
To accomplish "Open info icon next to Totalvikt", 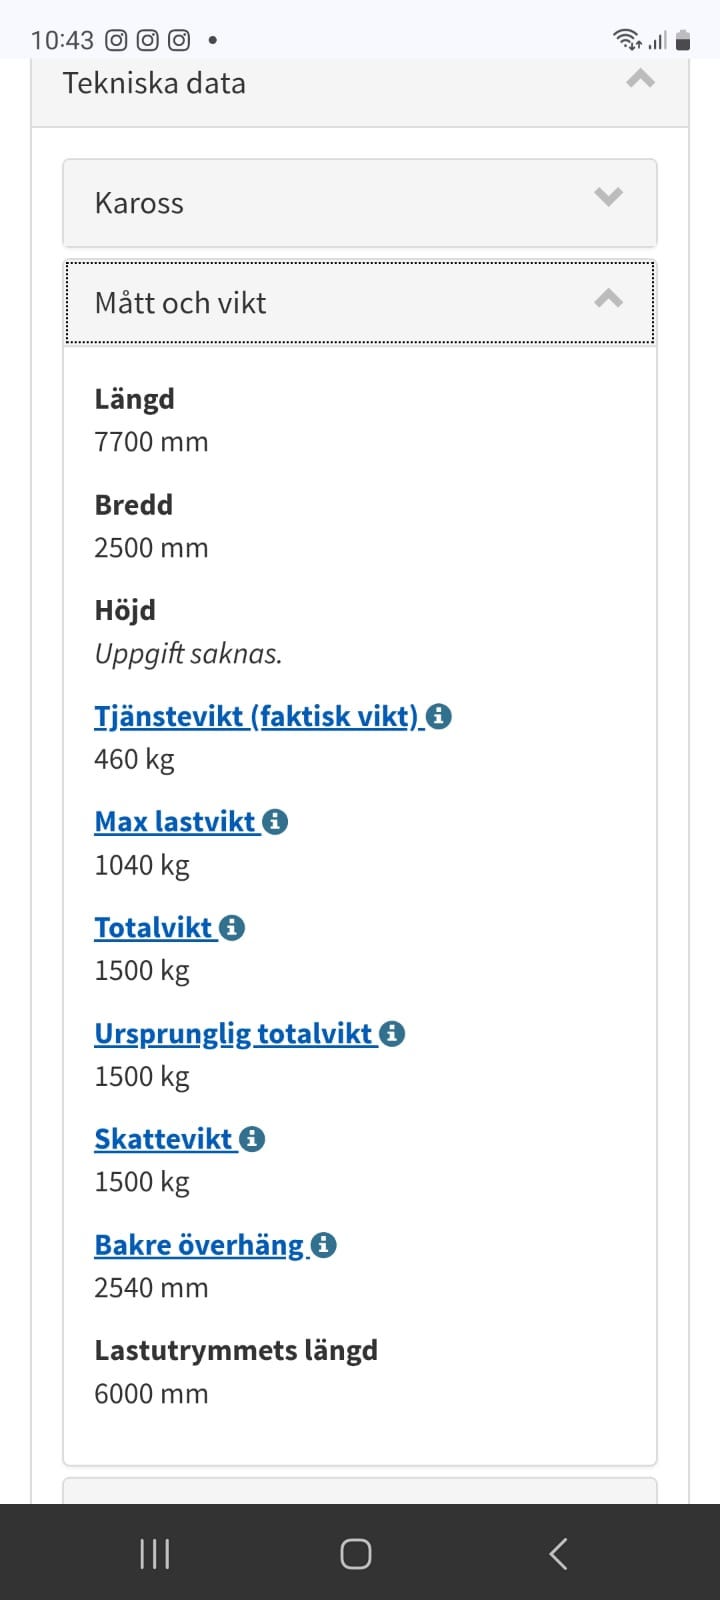I will 232,928.
